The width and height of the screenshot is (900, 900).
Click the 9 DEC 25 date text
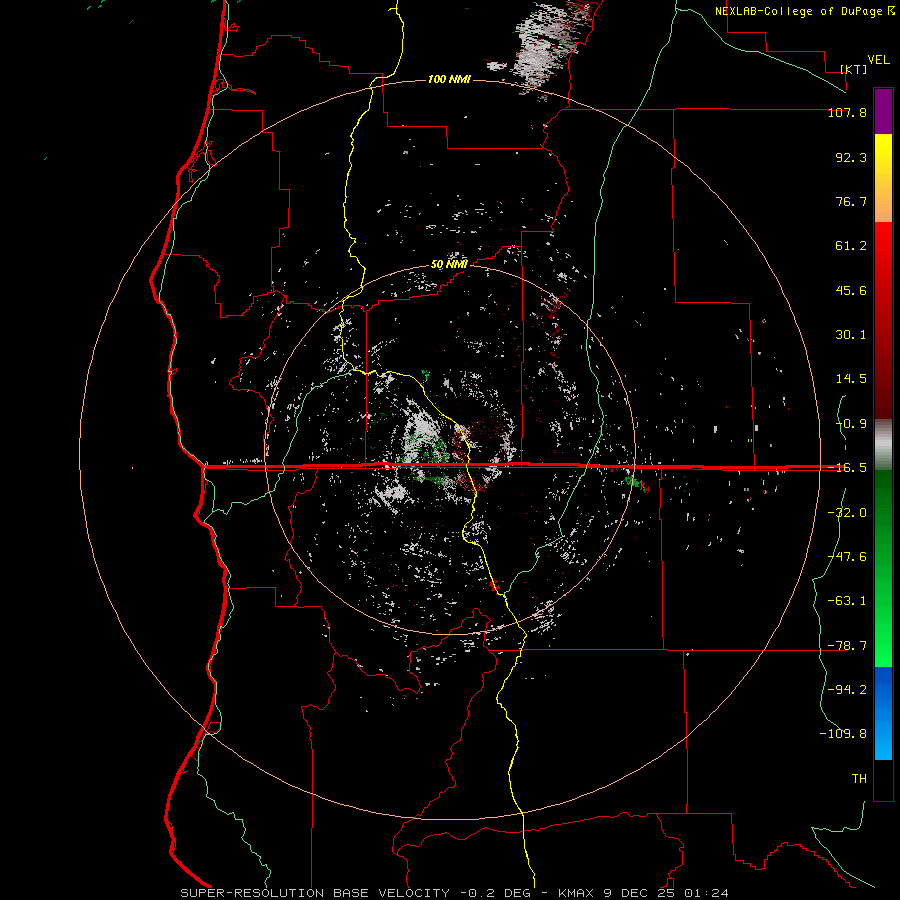click(x=639, y=893)
